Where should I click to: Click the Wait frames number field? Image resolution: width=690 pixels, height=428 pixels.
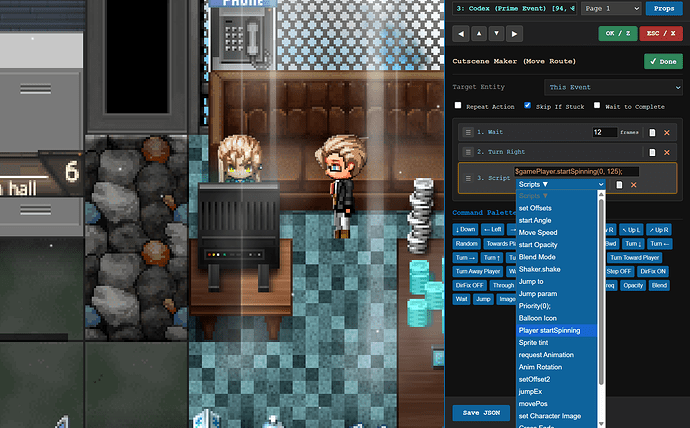605,132
